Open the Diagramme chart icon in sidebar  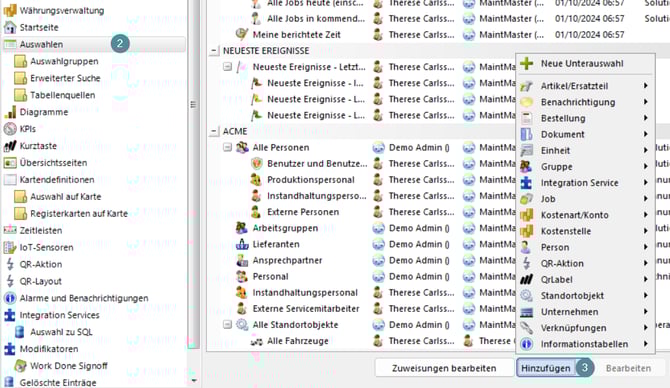tap(10, 112)
